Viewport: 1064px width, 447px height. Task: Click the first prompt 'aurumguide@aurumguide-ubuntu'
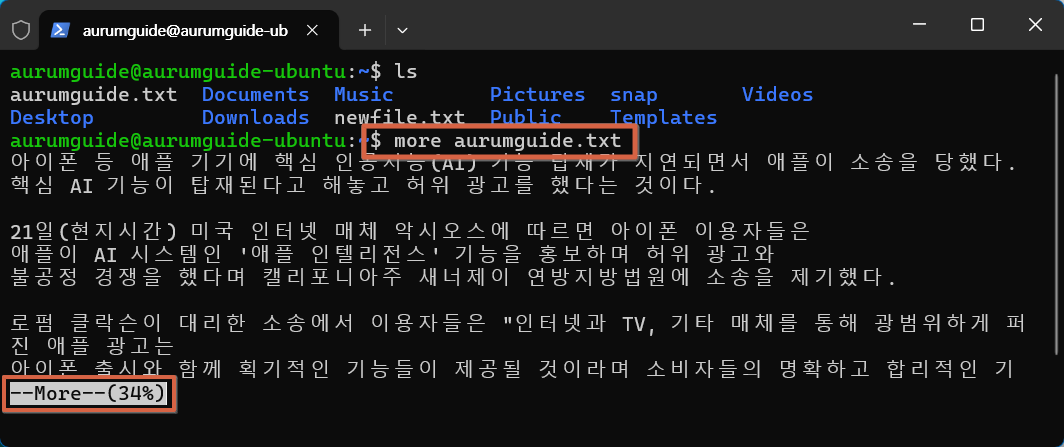pyautogui.click(x=178, y=71)
